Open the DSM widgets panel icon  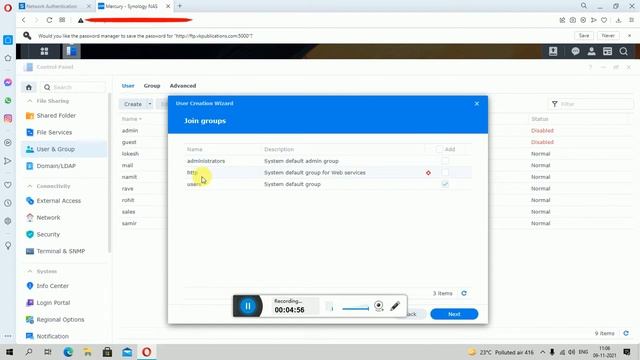click(x=607, y=51)
